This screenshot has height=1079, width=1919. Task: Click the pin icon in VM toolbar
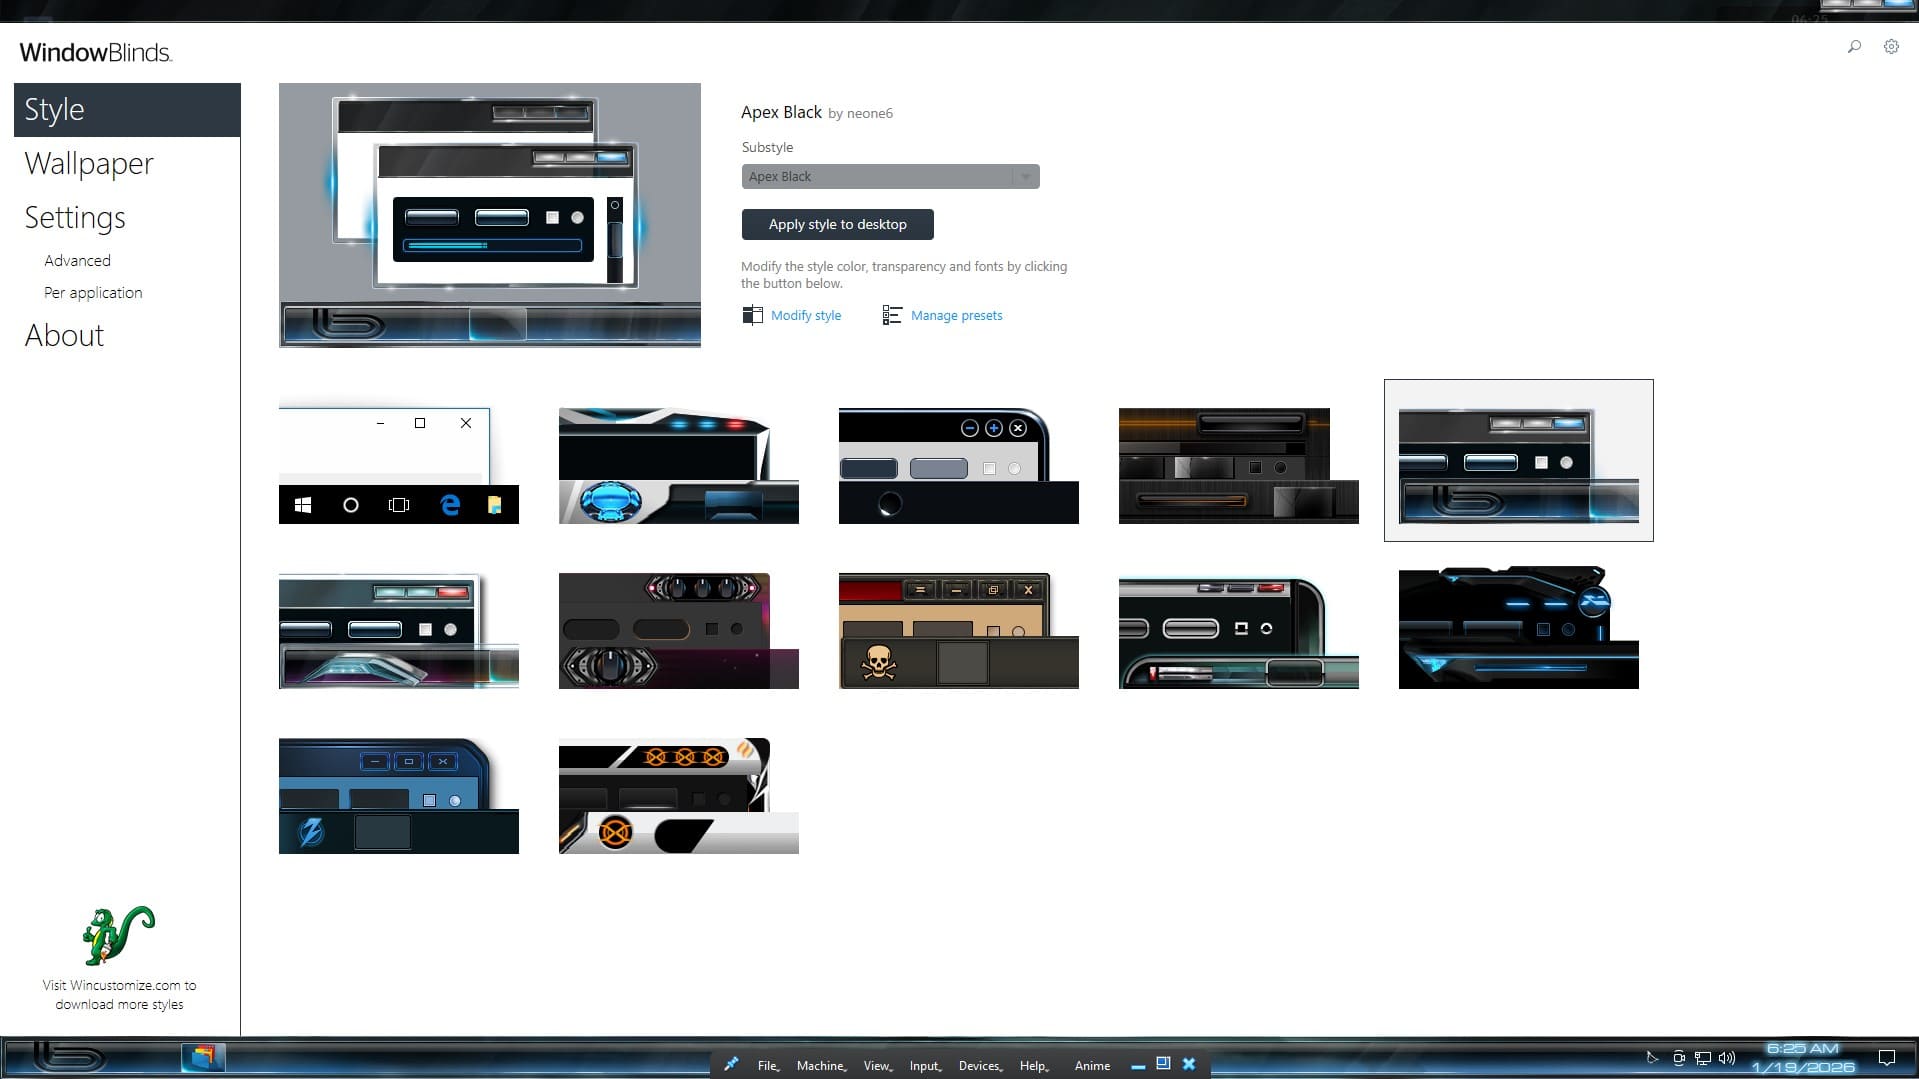pos(731,1064)
